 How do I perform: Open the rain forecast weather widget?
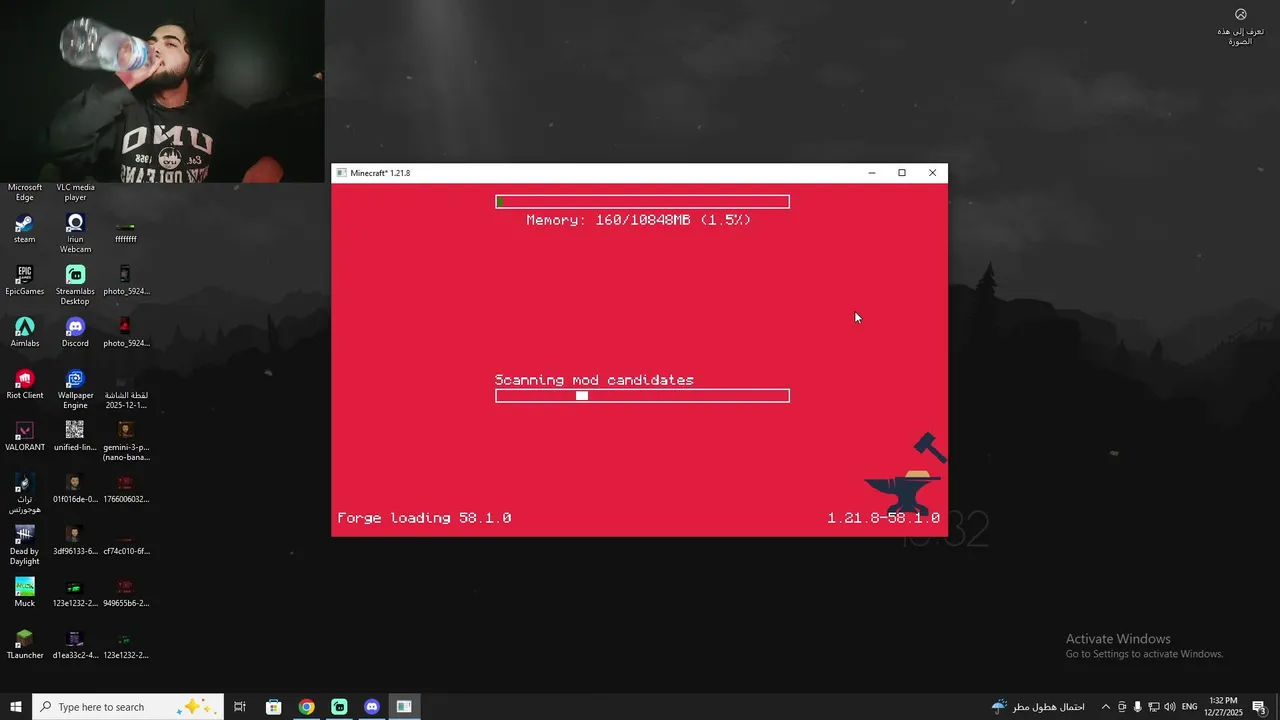(x=1038, y=707)
